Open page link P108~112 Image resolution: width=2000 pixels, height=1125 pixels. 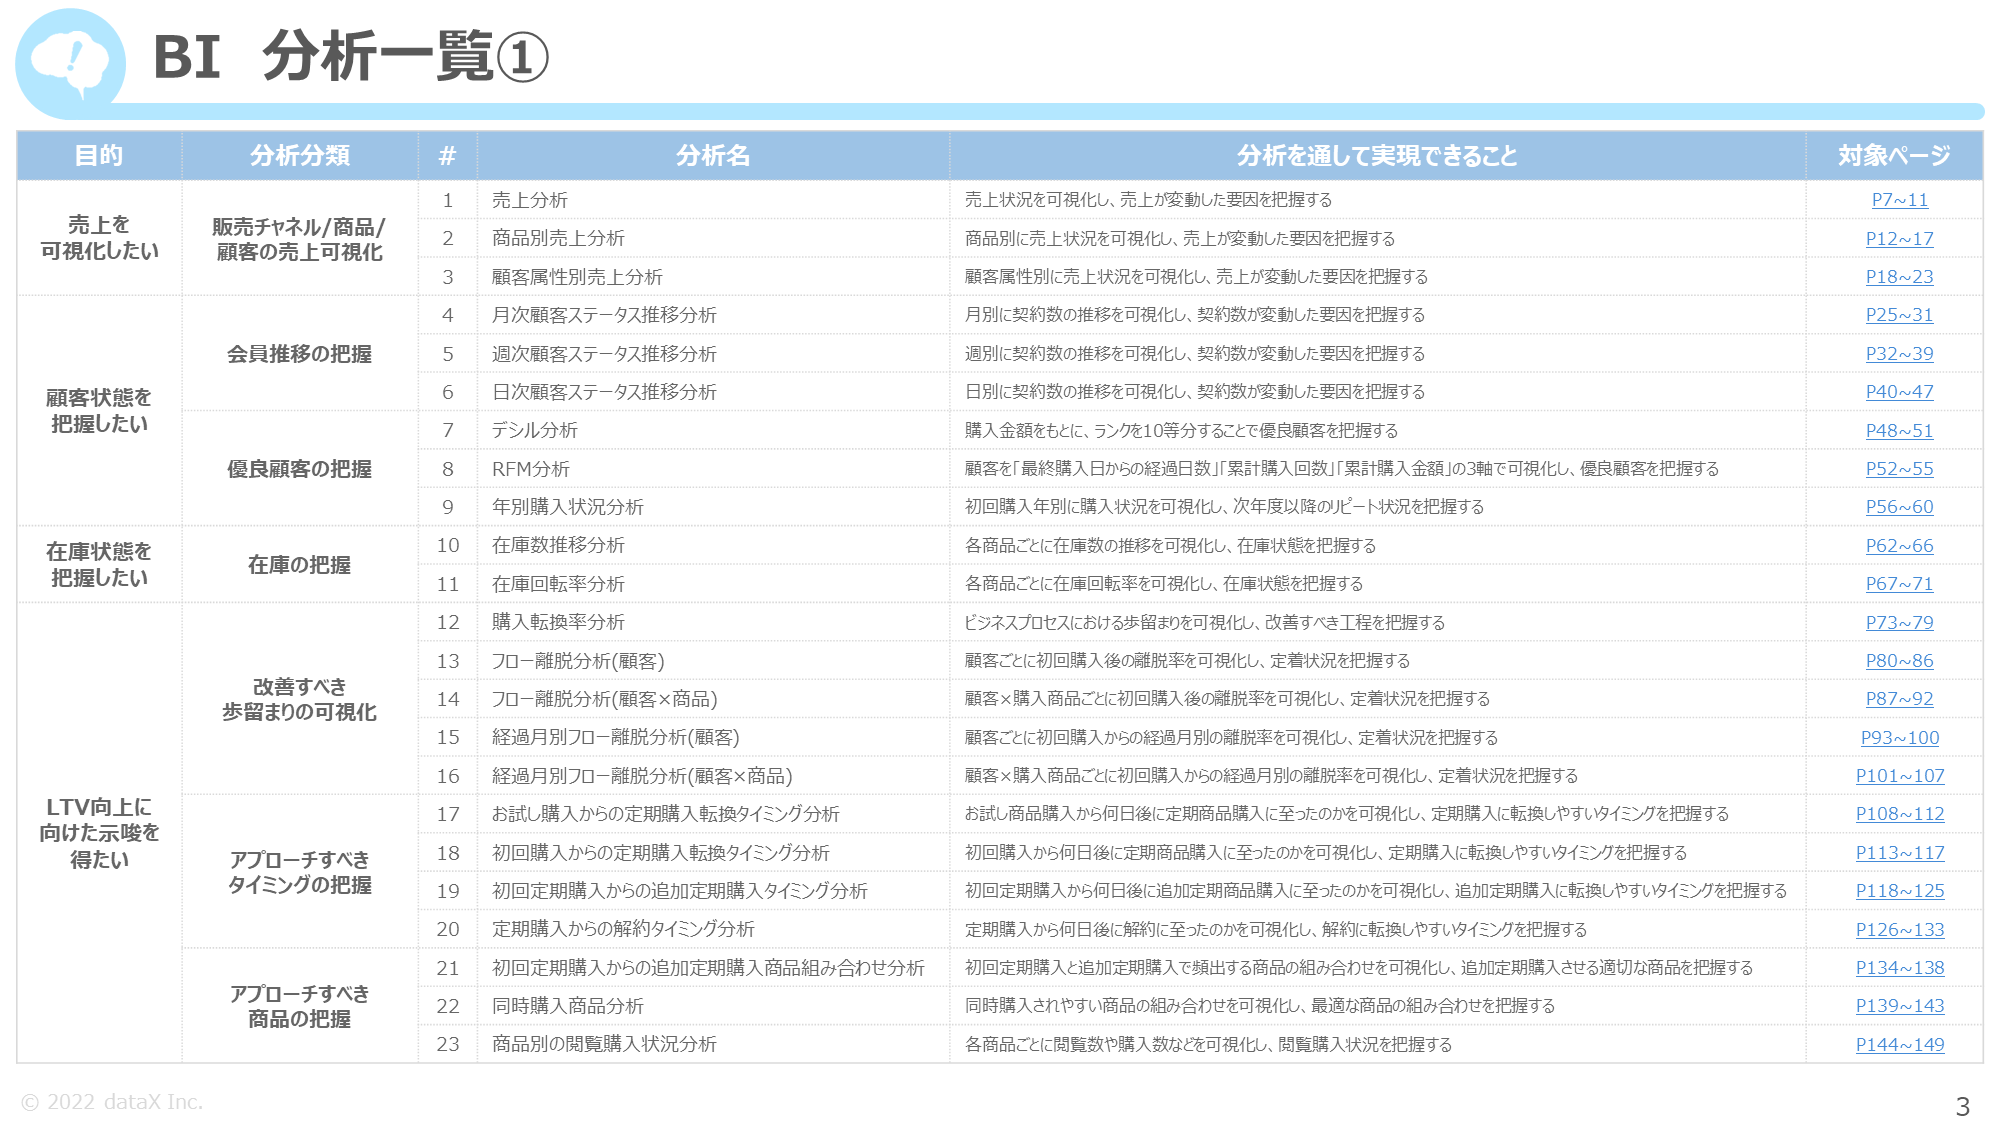(1899, 814)
